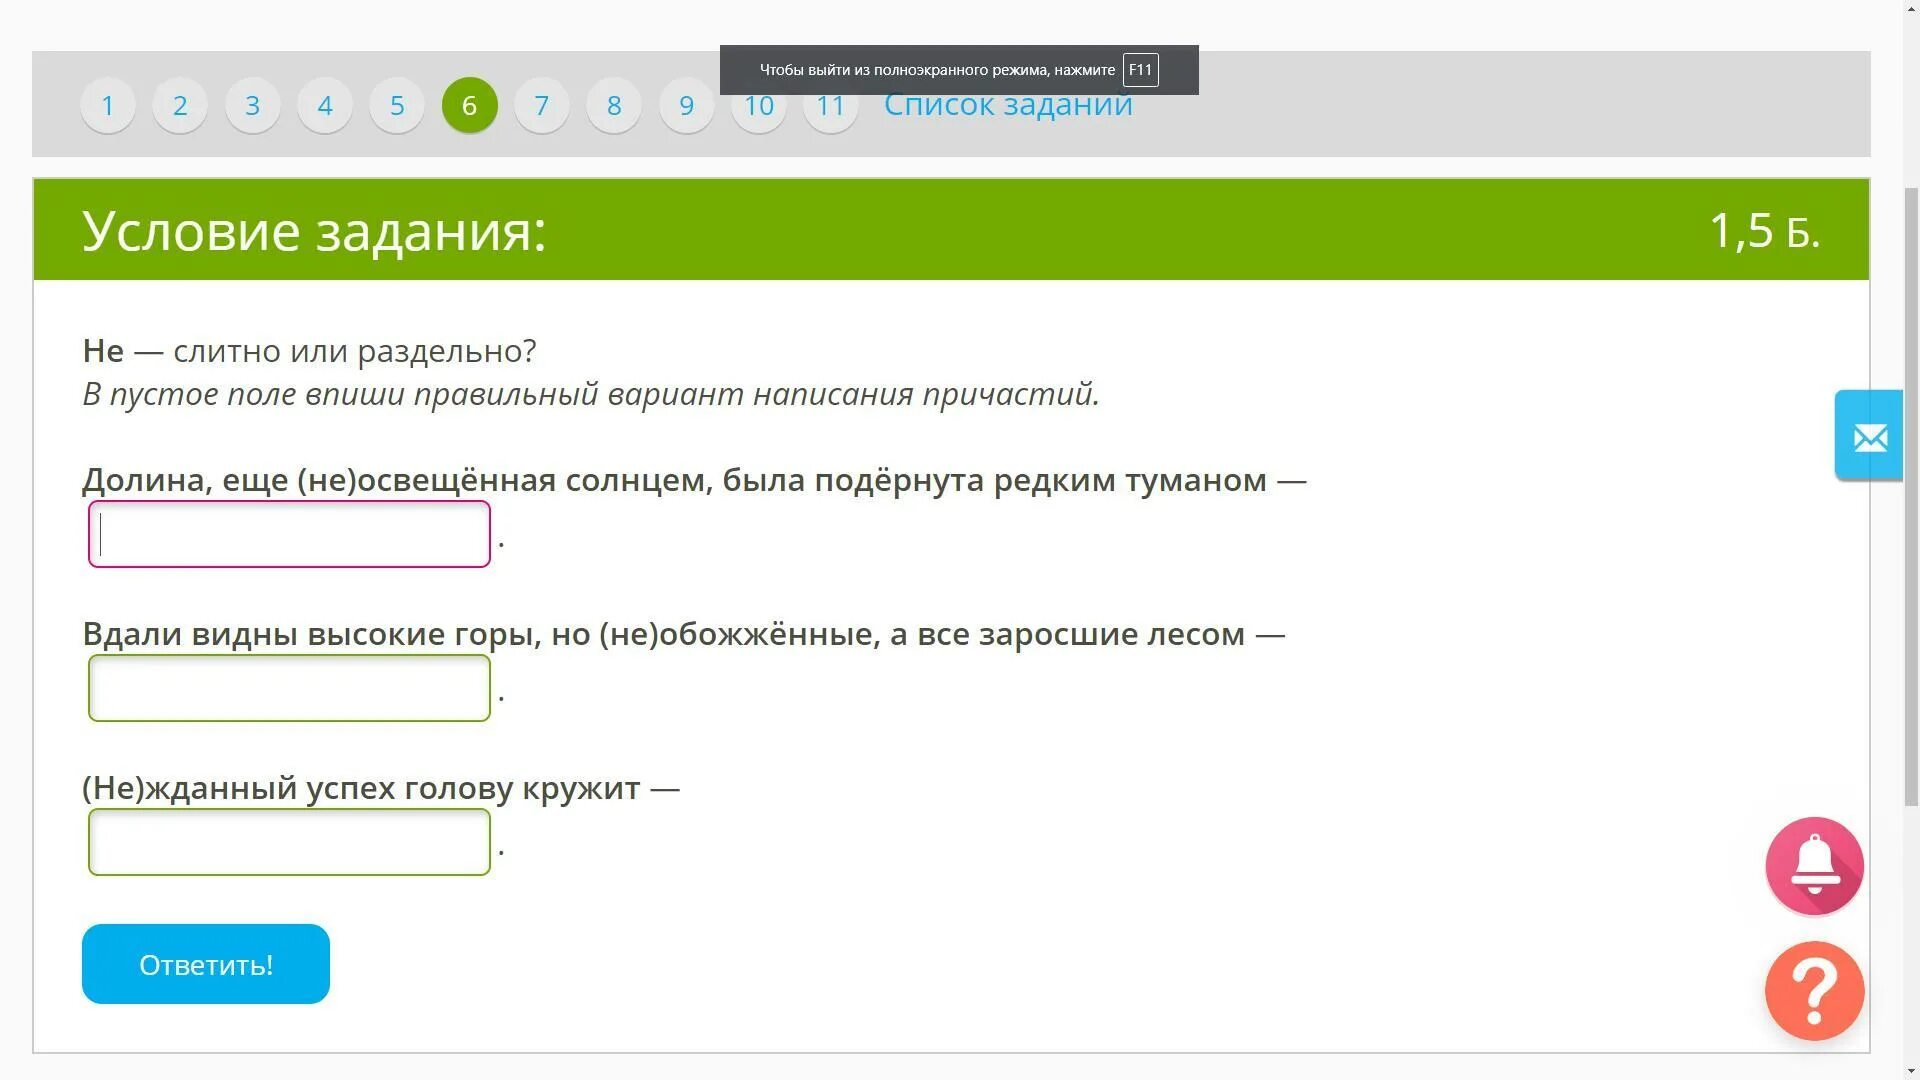Switch to task number 3

coord(253,105)
